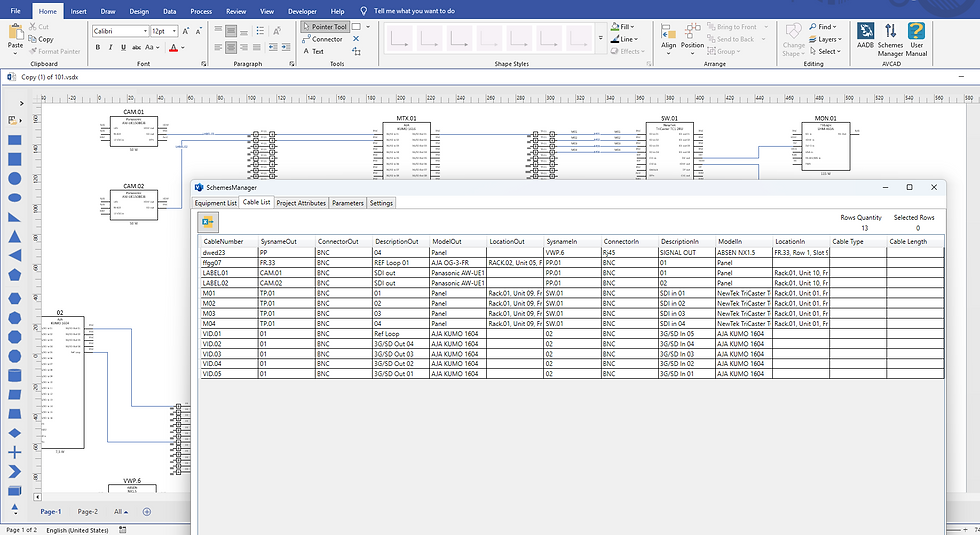Open the Find dropdown
The height and width of the screenshot is (535, 980).
pyautogui.click(x=822, y=27)
